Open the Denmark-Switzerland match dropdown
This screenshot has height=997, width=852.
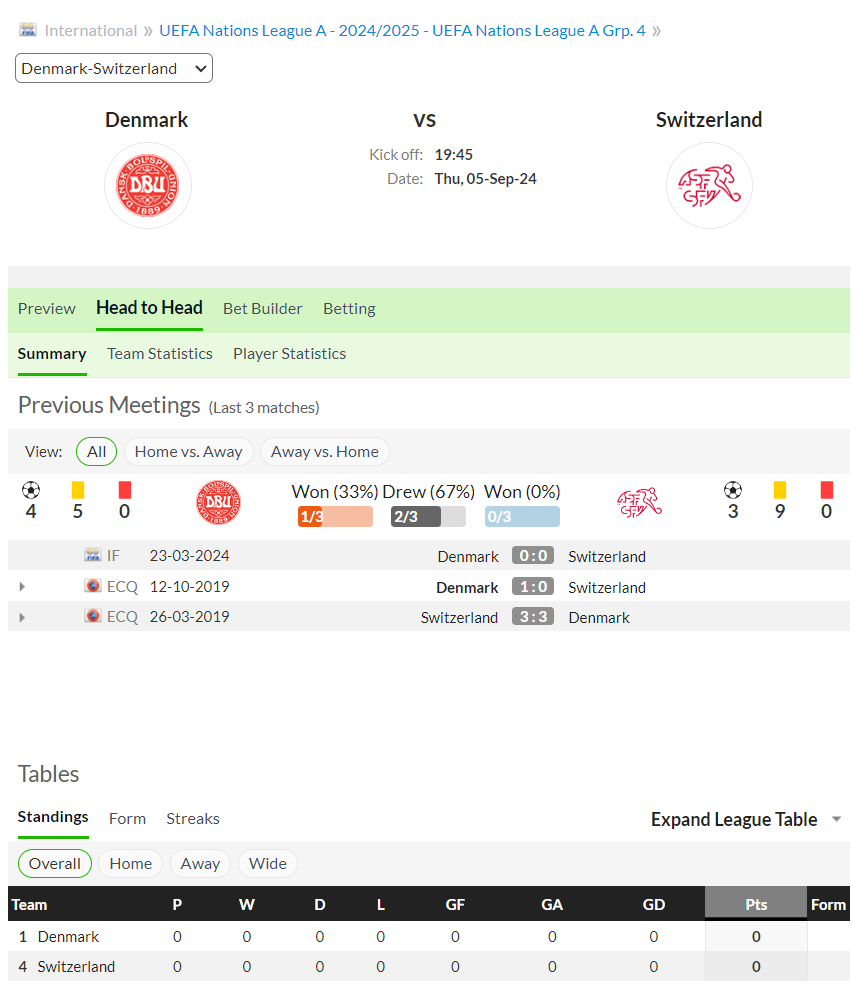tap(114, 68)
